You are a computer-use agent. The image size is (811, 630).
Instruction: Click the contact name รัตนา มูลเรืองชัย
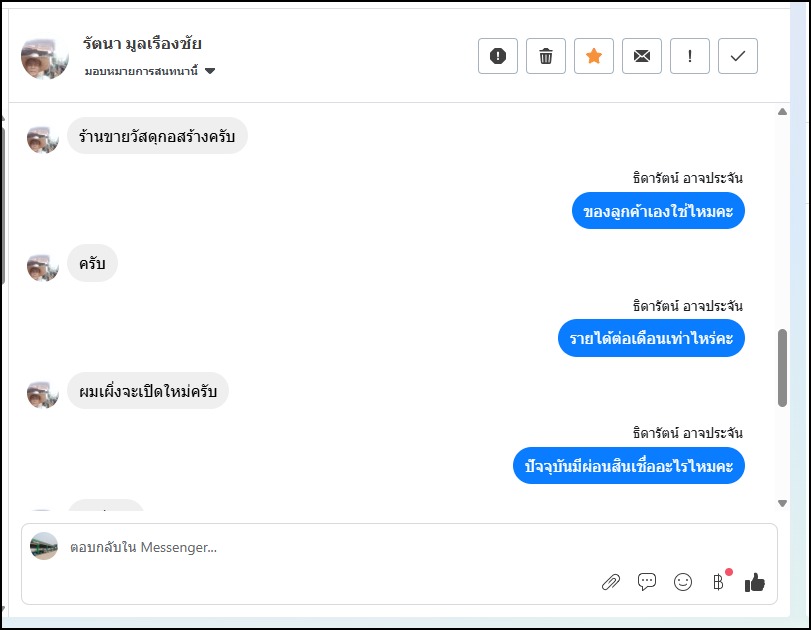click(142, 44)
